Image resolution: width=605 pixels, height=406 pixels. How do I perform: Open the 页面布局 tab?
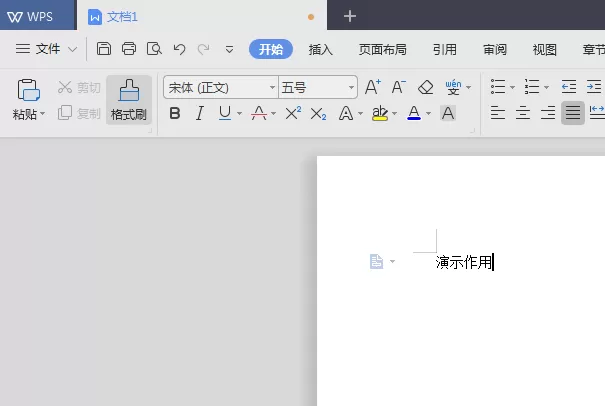[x=382, y=49]
